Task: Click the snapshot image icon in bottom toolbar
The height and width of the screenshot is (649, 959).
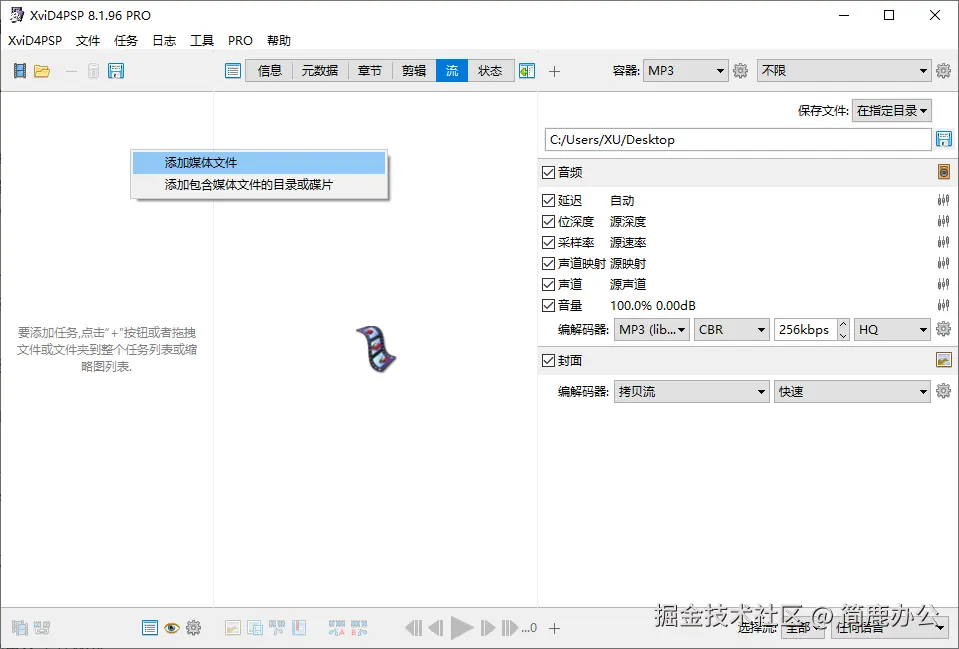Action: [233, 628]
